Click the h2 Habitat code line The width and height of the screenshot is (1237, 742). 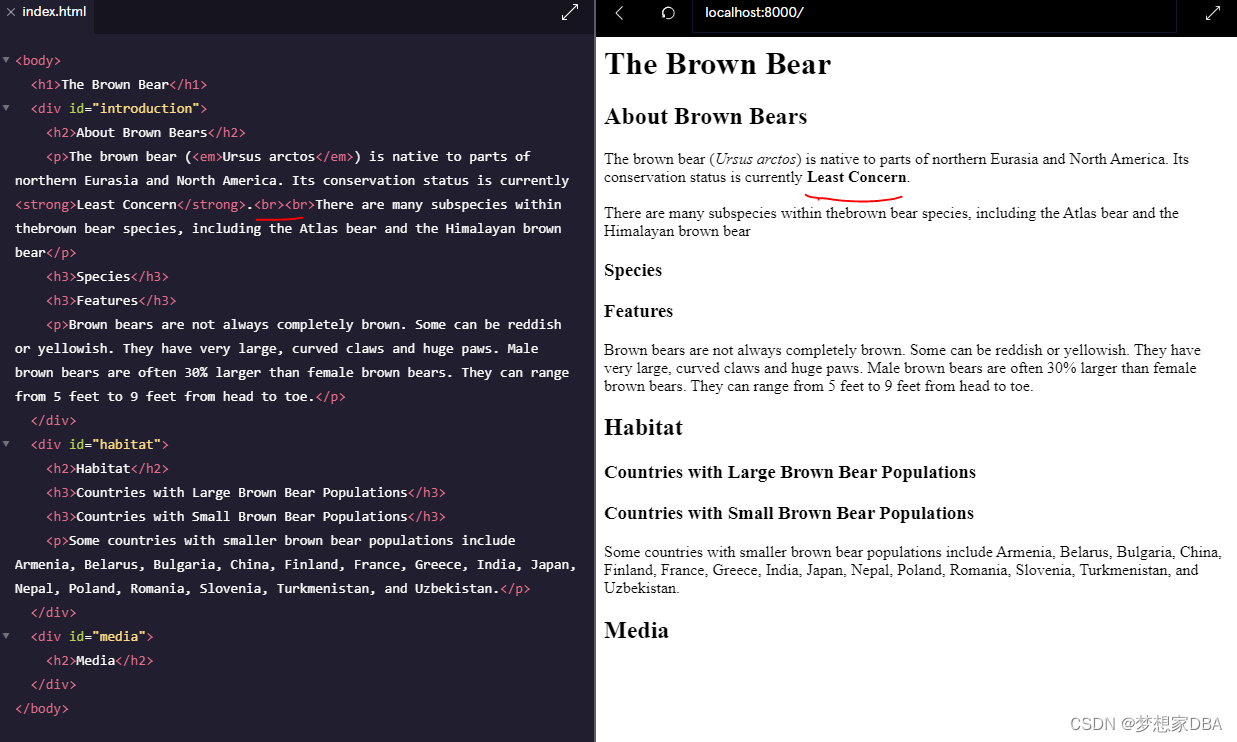pyautogui.click(x=107, y=469)
